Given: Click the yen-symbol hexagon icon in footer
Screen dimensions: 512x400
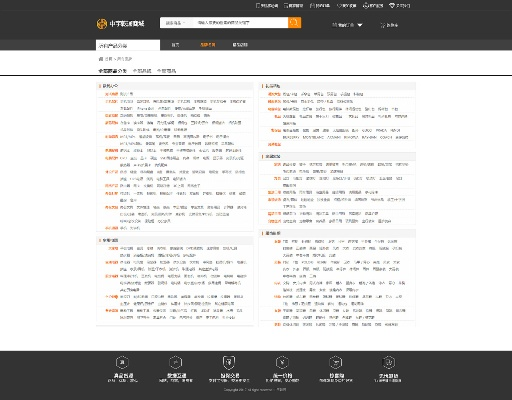Looking at the screenshot, I should [x=282, y=362].
